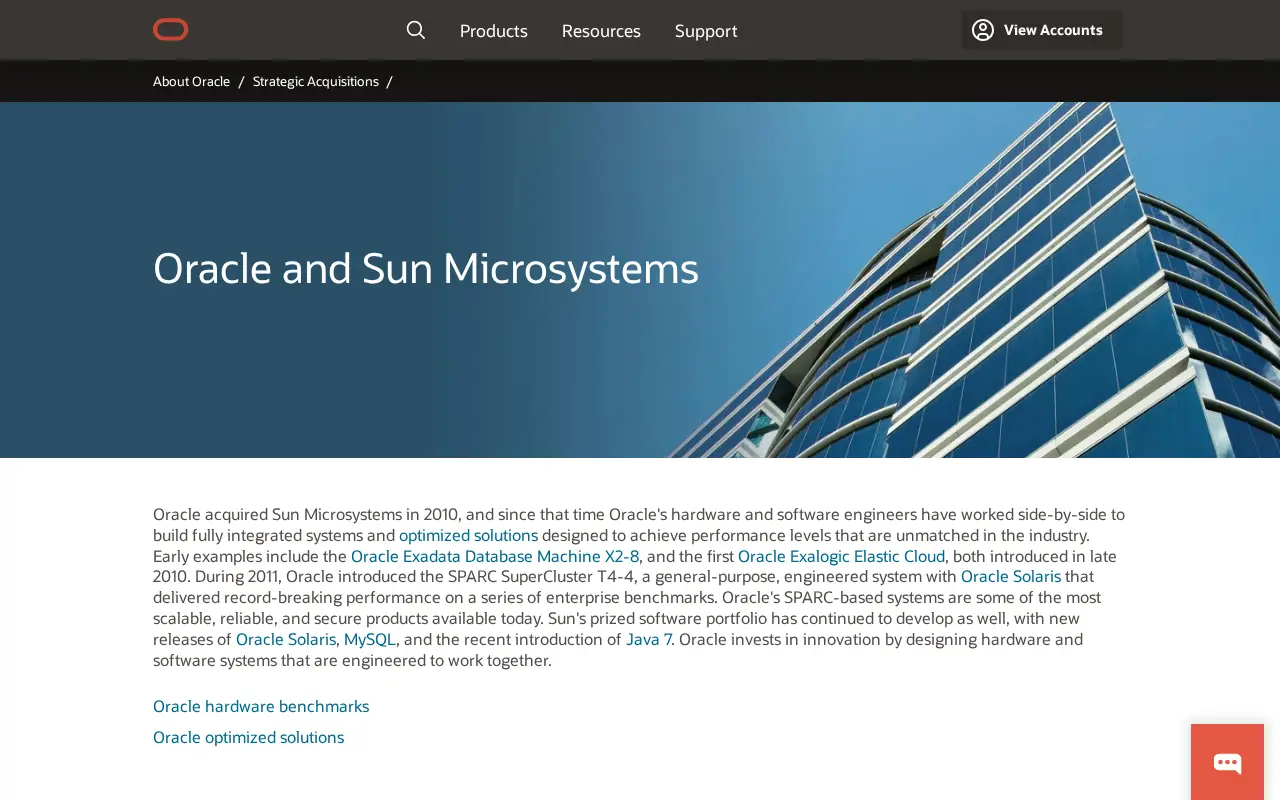Image resolution: width=1280 pixels, height=800 pixels.
Task: Go to About Oracle breadcrumb
Action: [x=191, y=81]
